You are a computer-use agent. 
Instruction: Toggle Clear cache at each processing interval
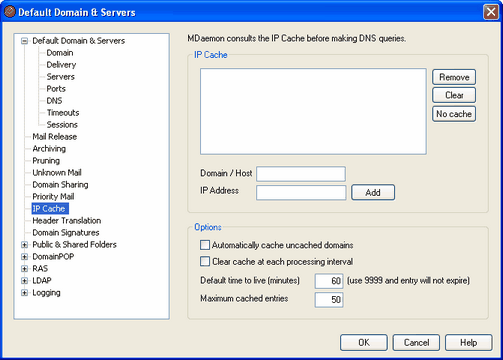point(205,261)
